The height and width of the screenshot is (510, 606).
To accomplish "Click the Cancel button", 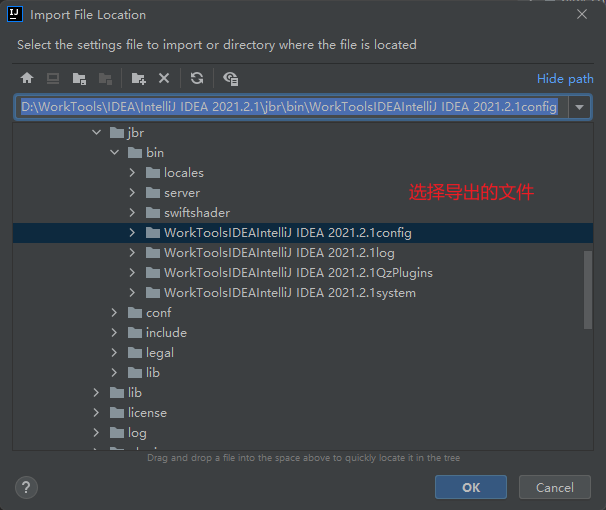I will pos(555,487).
